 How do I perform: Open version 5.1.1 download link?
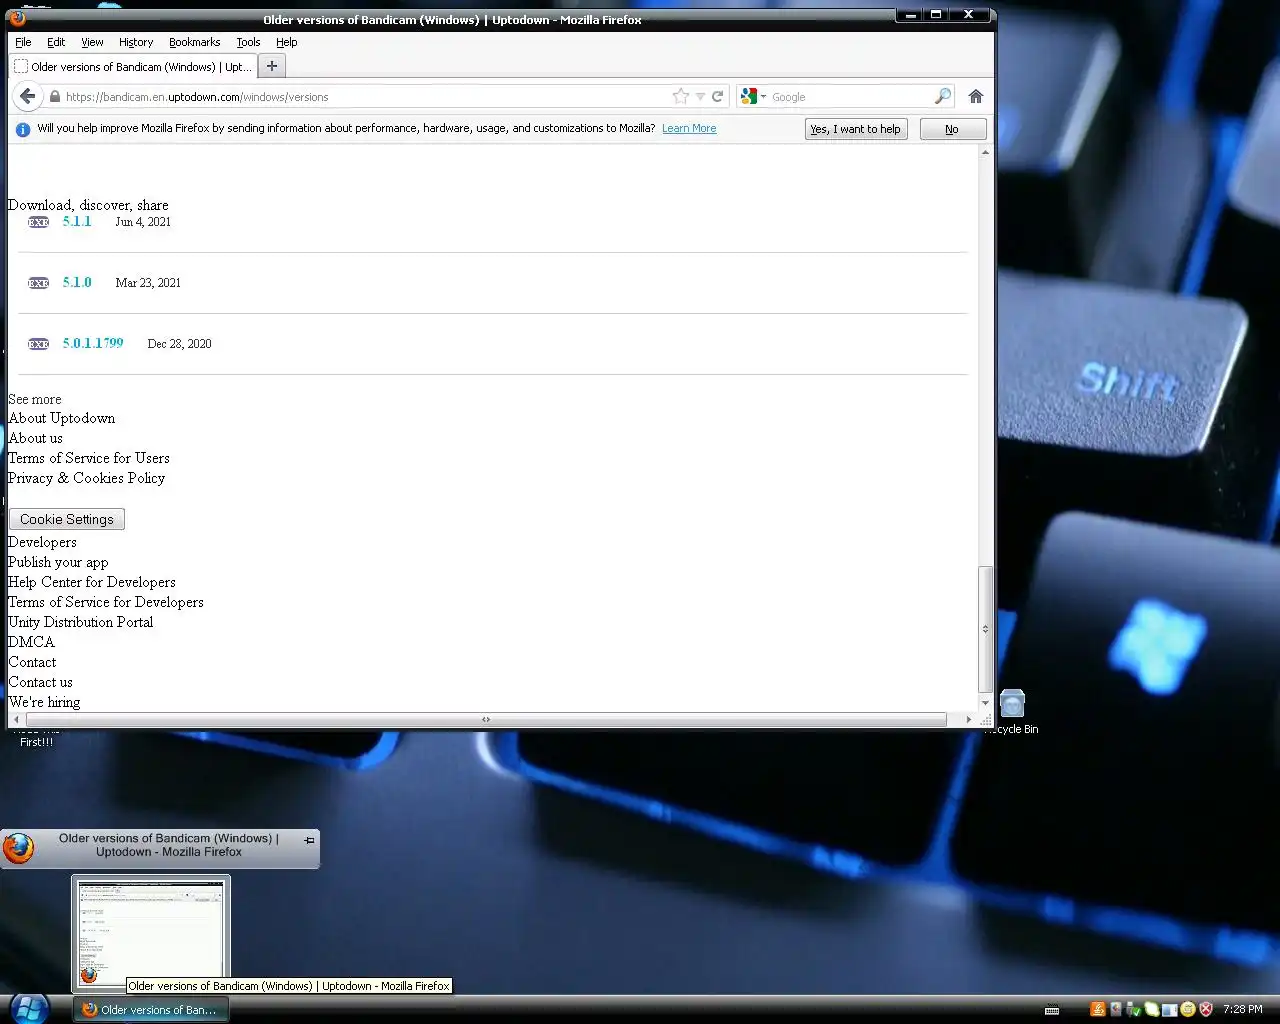pyautogui.click(x=77, y=221)
